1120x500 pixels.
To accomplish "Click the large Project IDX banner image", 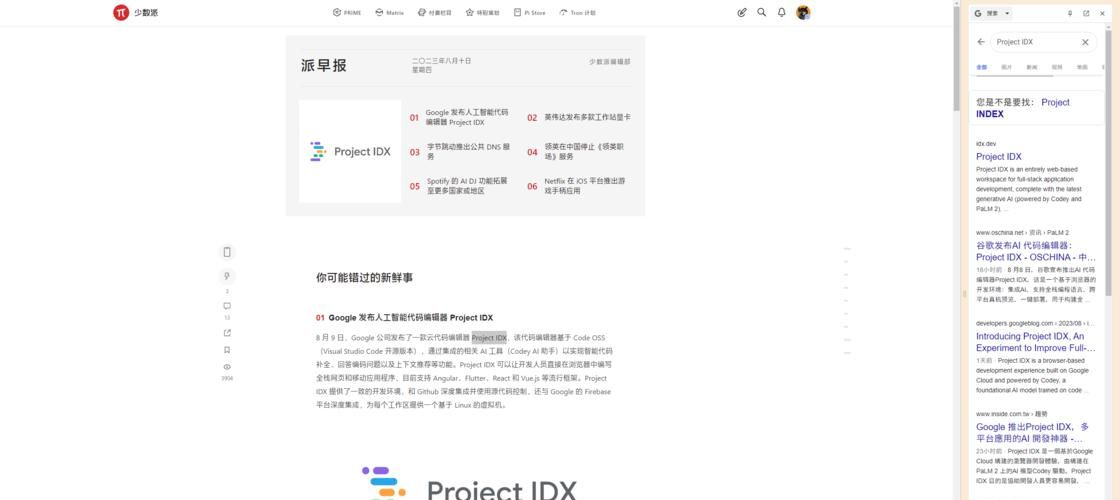I will click(469, 483).
